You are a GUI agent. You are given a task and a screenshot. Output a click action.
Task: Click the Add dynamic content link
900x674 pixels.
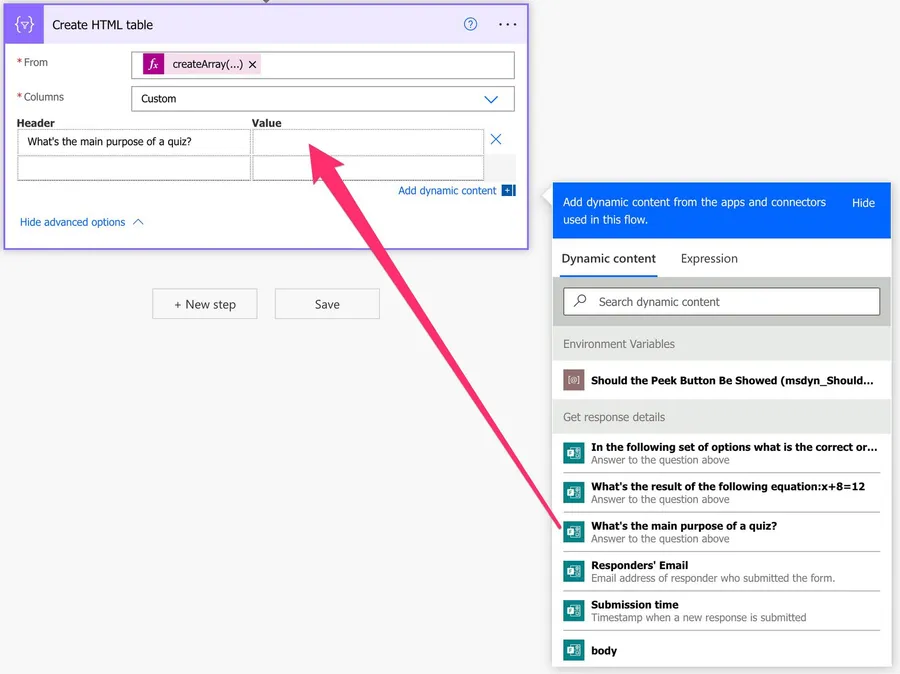(x=447, y=191)
